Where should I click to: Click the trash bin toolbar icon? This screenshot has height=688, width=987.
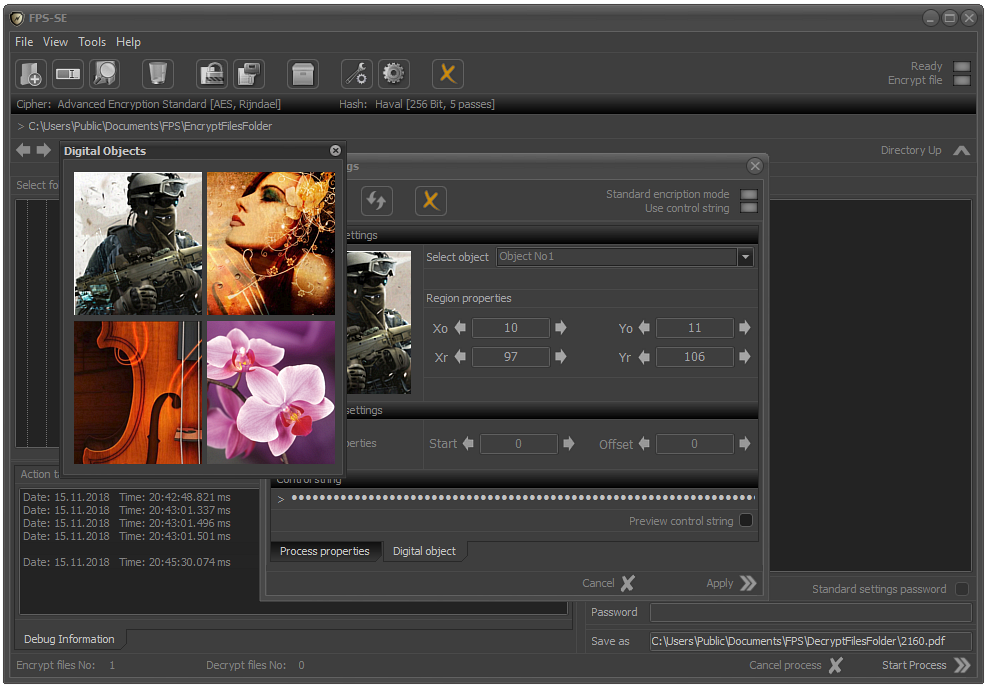point(158,73)
